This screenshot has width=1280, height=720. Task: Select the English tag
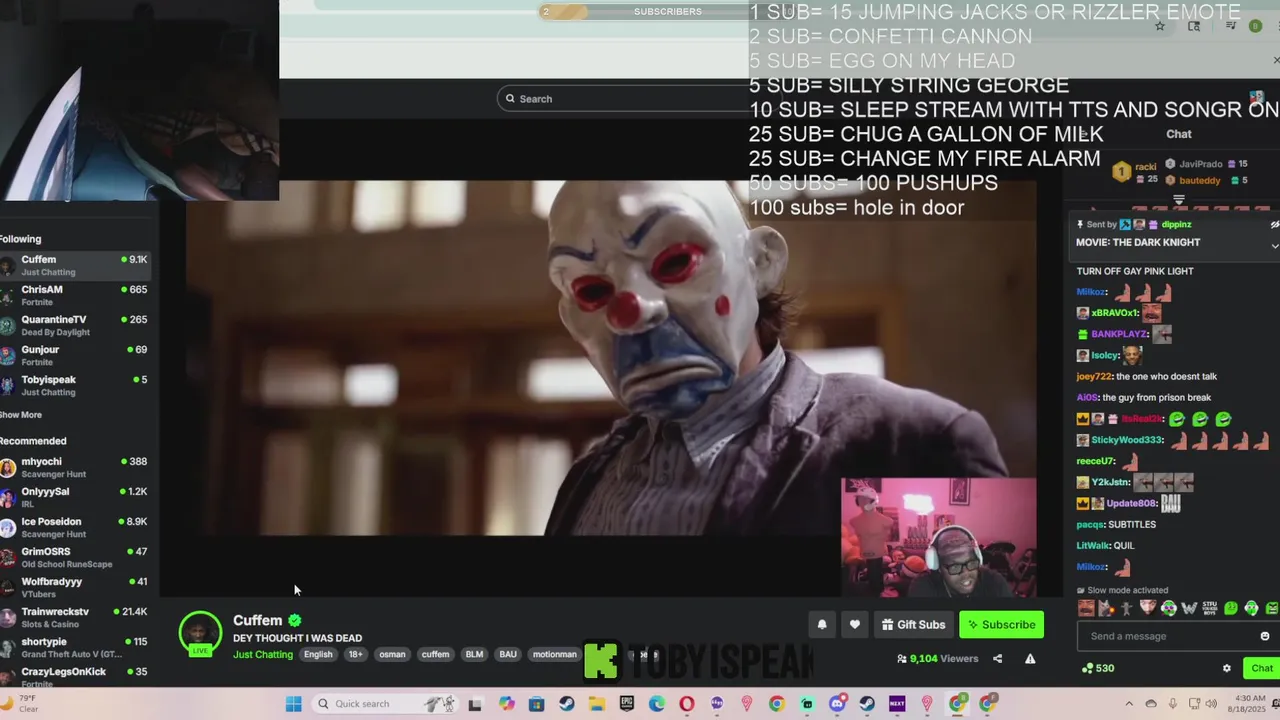pyautogui.click(x=318, y=655)
